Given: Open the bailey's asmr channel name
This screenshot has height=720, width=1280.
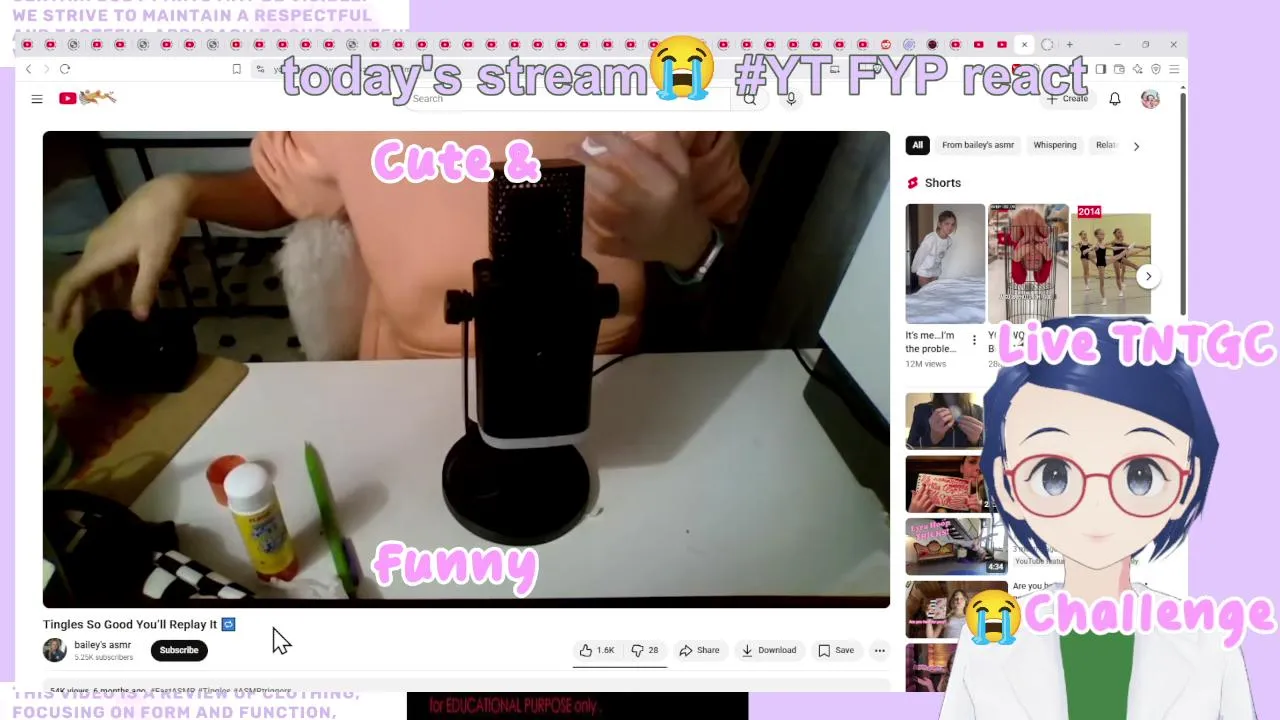Looking at the screenshot, I should tap(102, 645).
